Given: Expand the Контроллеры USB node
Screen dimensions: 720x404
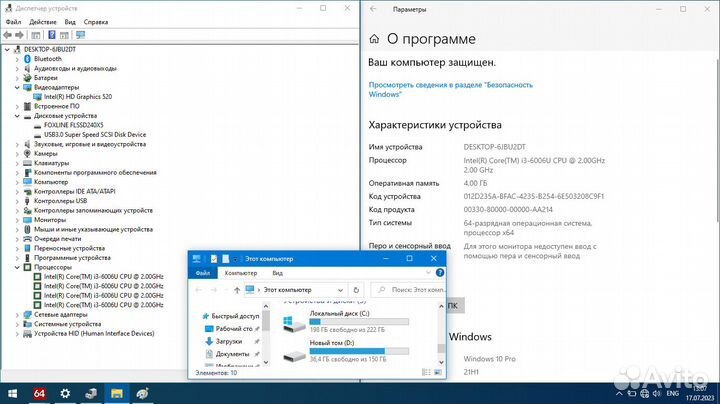Looking at the screenshot, I should point(17,201).
